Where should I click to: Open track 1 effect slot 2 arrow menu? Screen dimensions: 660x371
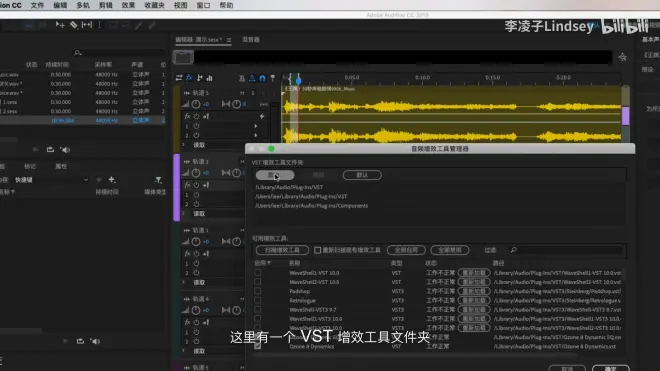pyautogui.click(x=255, y=135)
